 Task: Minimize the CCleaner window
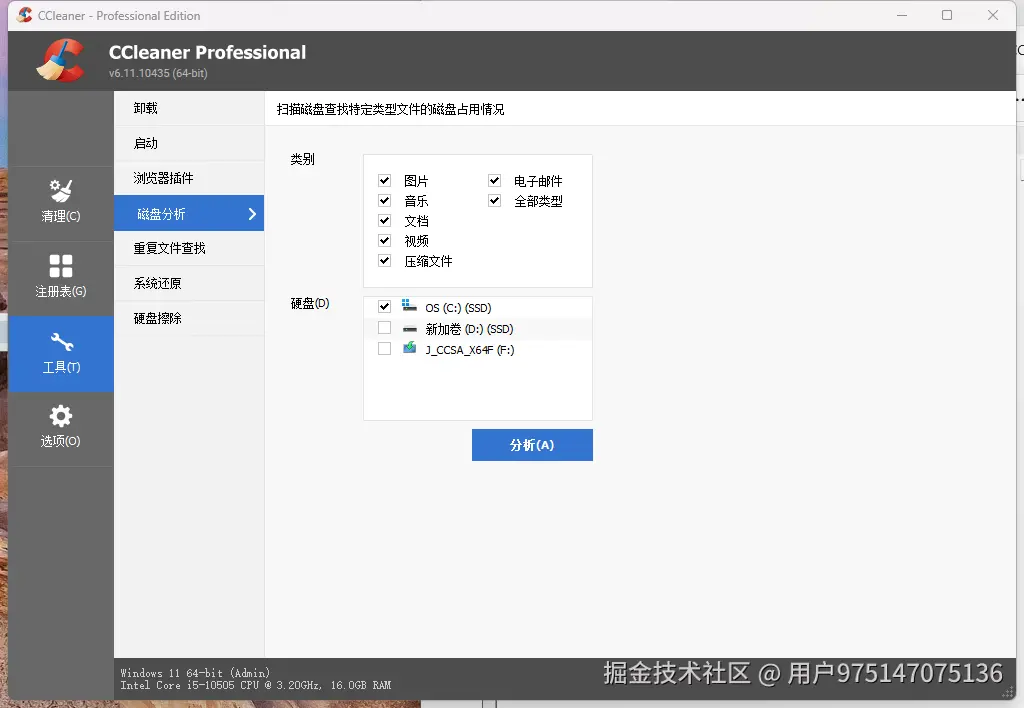pos(902,15)
